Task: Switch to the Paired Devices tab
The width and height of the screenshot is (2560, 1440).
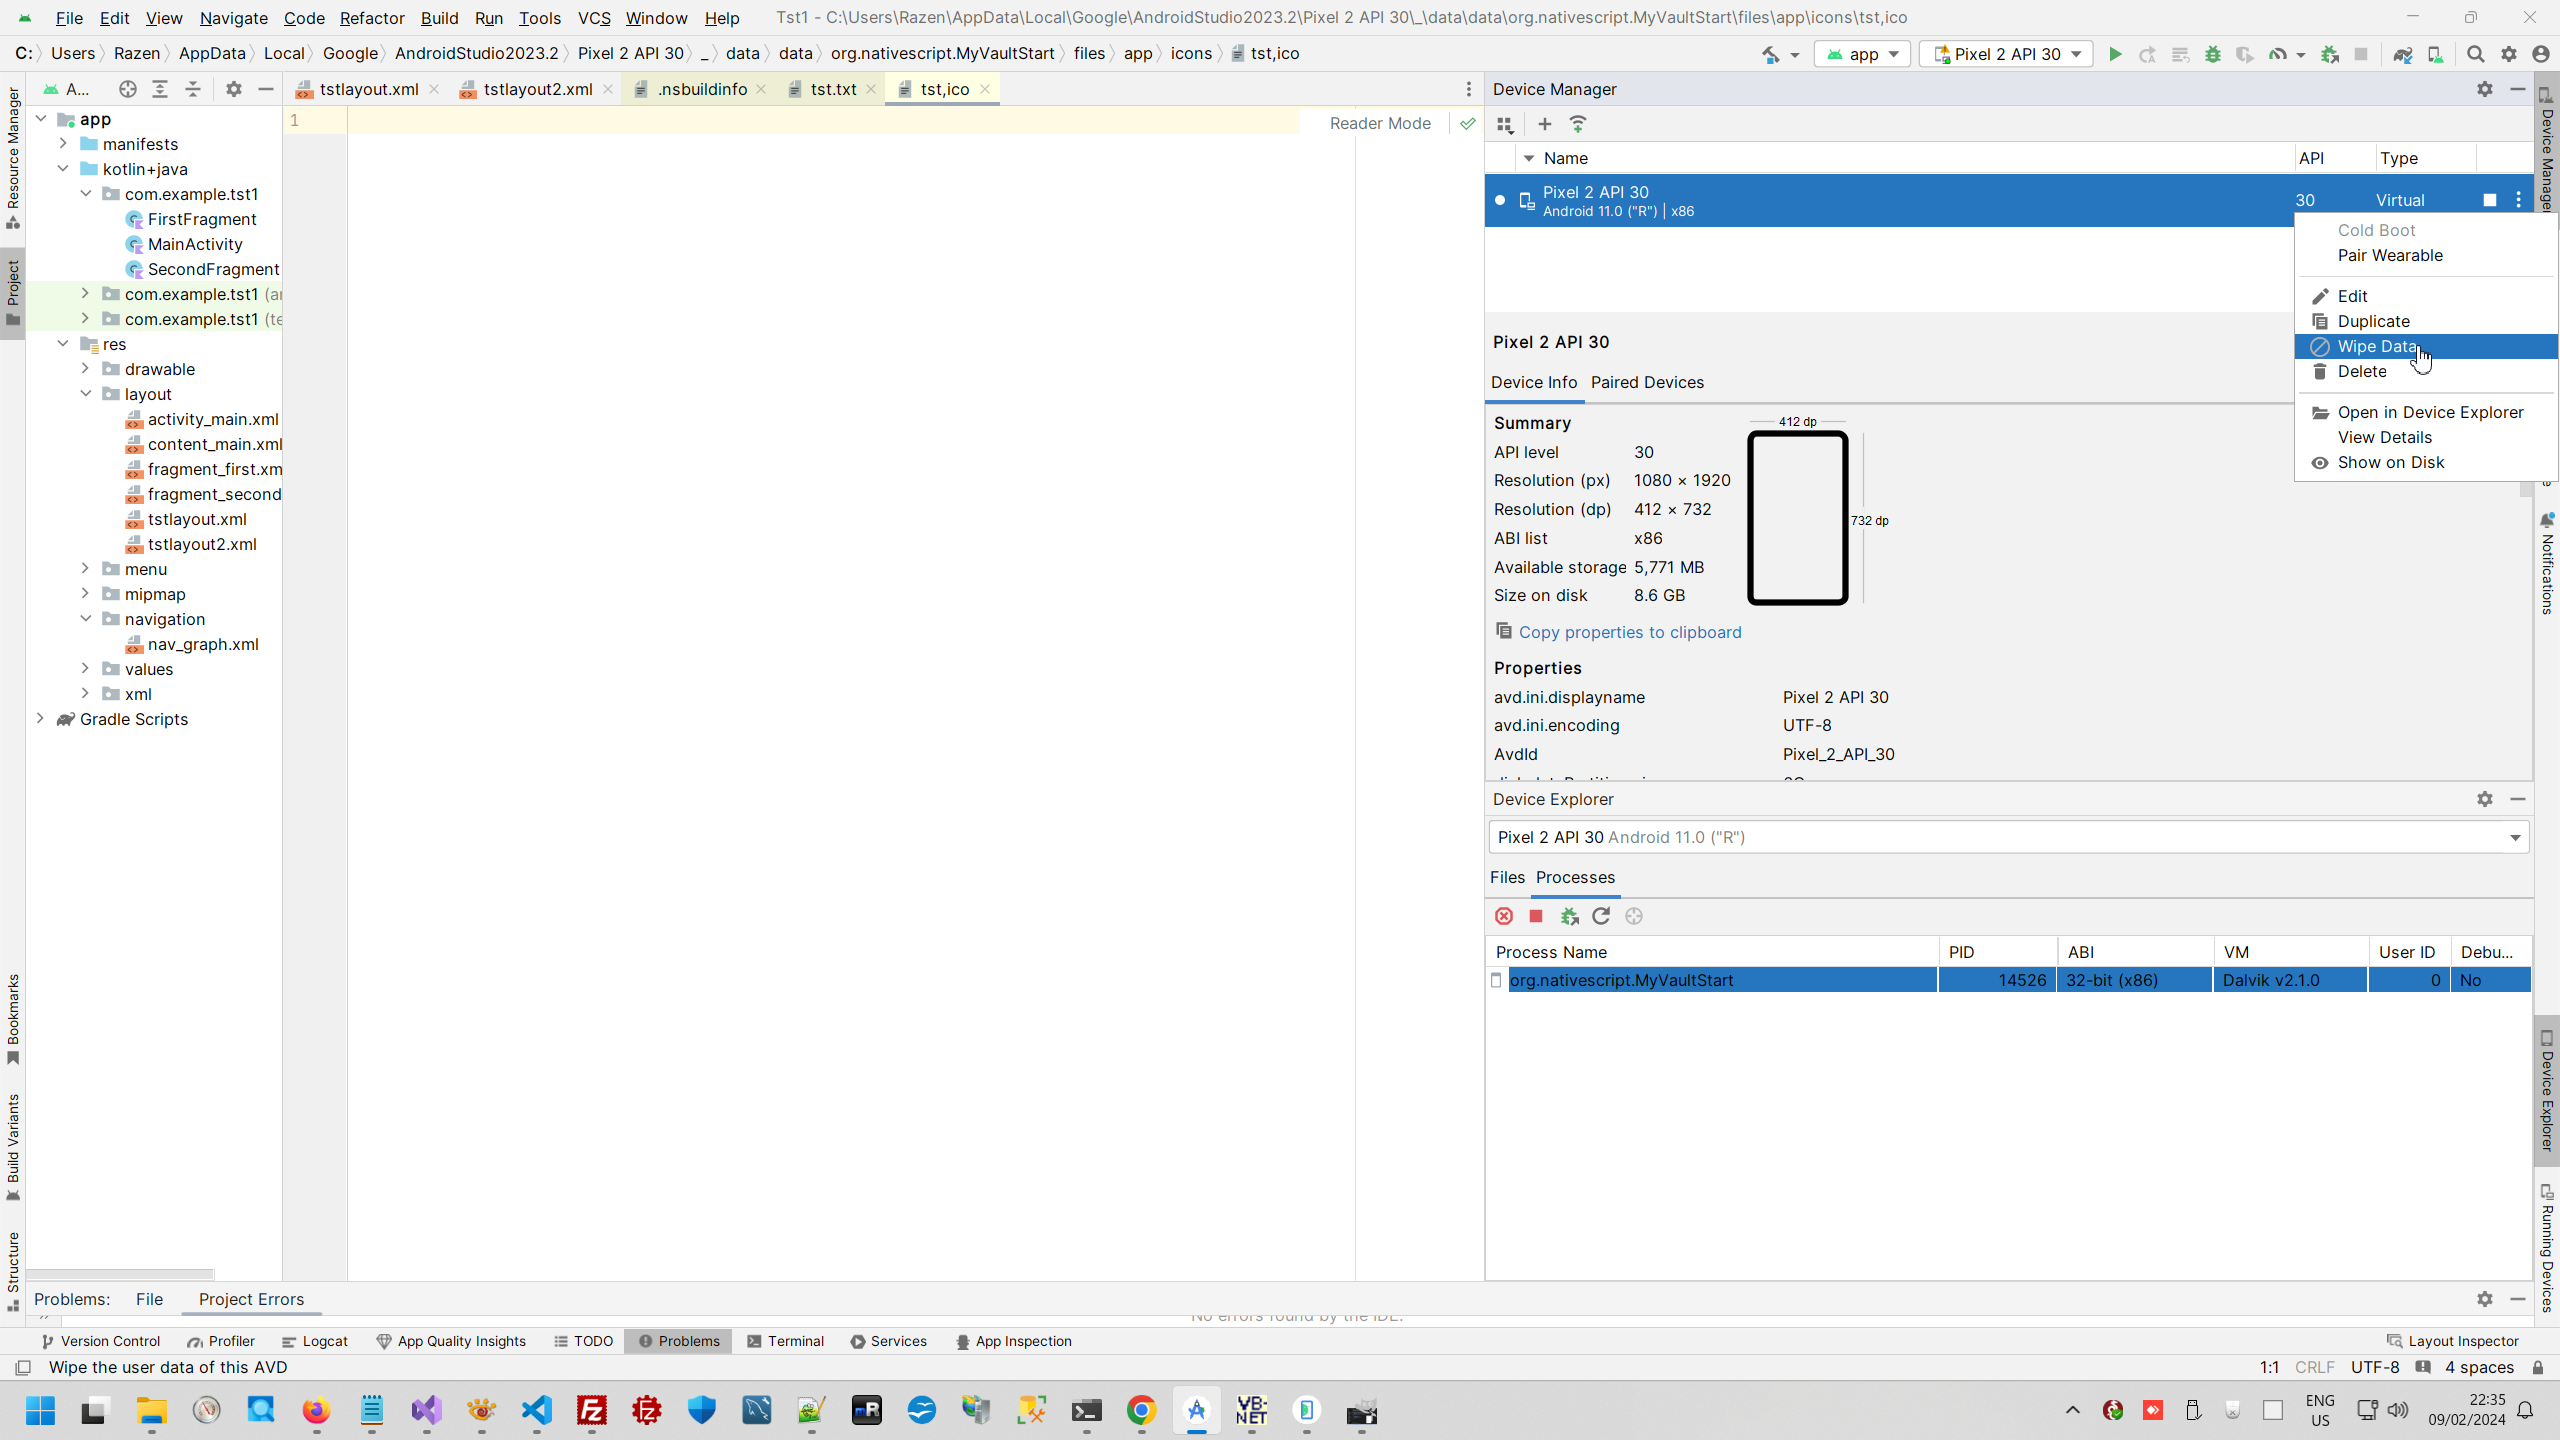Action: (x=1647, y=382)
